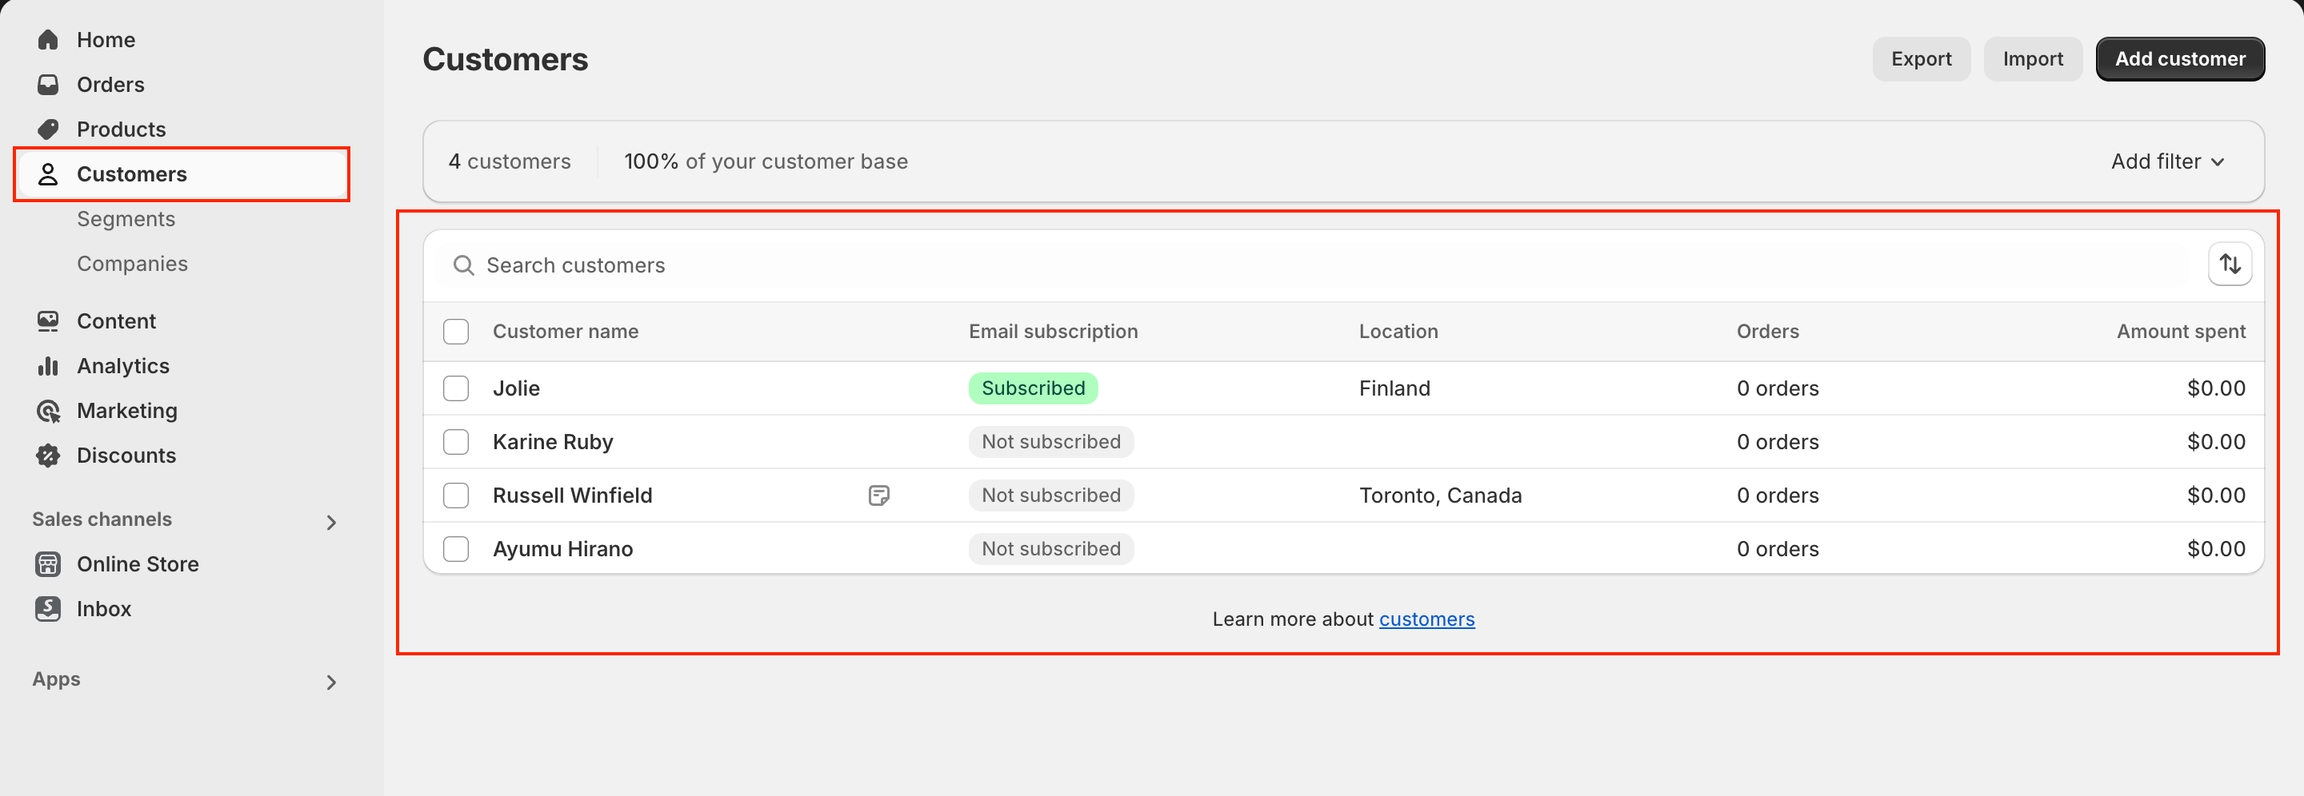
Task: Open Orders via its inbox icon
Action: click(48, 85)
